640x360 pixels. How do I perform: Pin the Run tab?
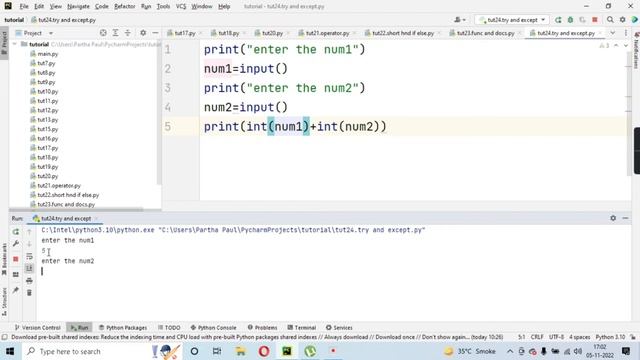(x=16, y=290)
